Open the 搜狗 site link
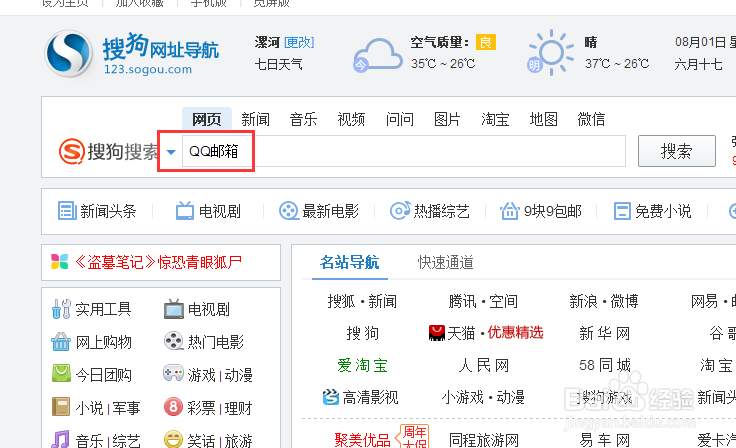The width and height of the screenshot is (736, 448). coord(362,333)
